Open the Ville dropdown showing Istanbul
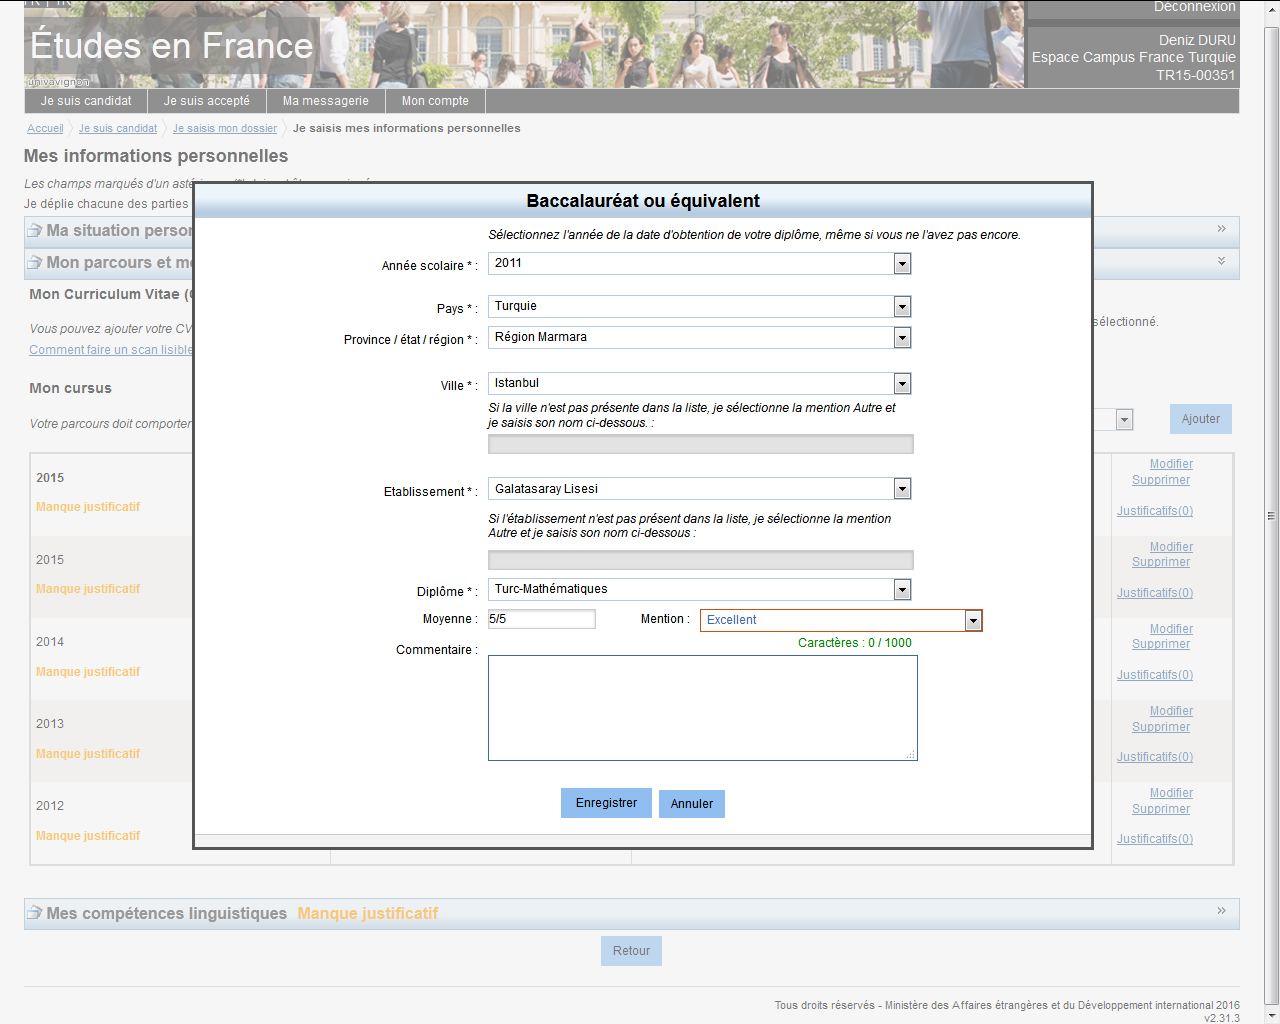The height and width of the screenshot is (1024, 1280). tap(699, 383)
